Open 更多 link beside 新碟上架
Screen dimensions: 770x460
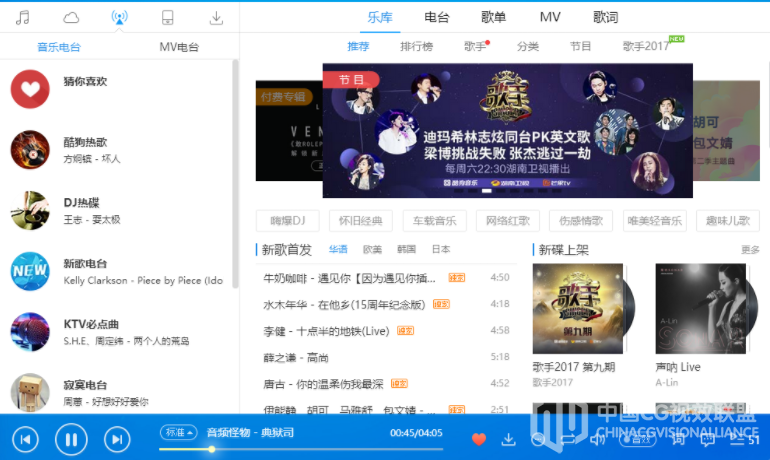750,250
